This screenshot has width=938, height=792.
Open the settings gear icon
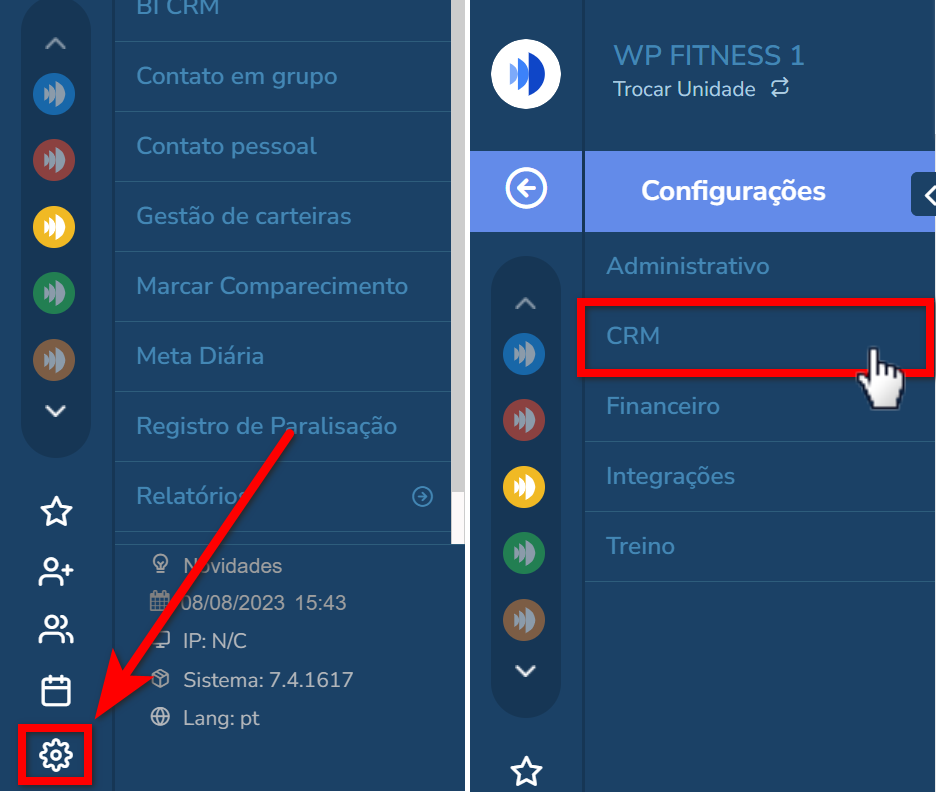(x=56, y=755)
